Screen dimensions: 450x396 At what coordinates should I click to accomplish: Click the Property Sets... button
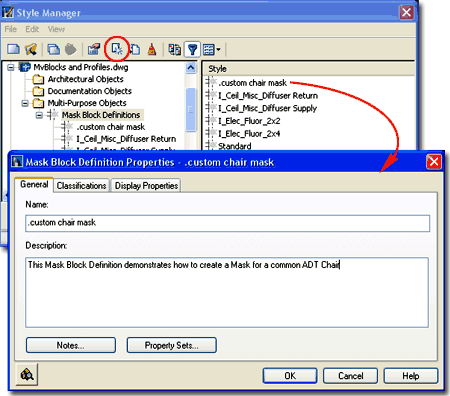[171, 345]
